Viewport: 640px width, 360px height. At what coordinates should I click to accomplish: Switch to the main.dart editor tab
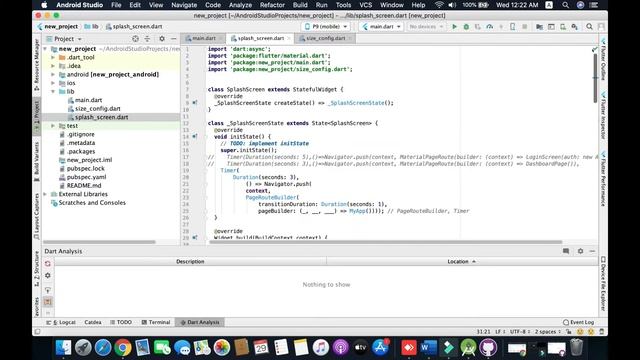203,38
